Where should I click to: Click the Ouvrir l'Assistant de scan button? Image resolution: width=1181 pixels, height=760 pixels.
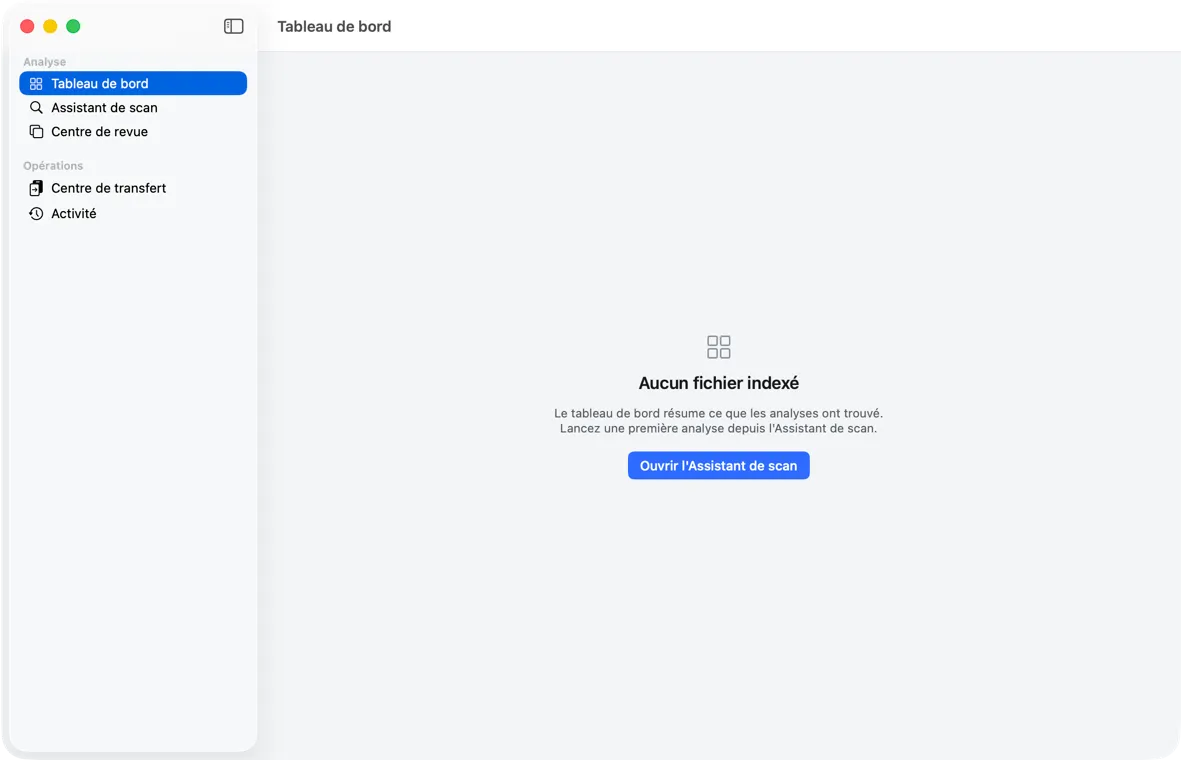pos(719,465)
